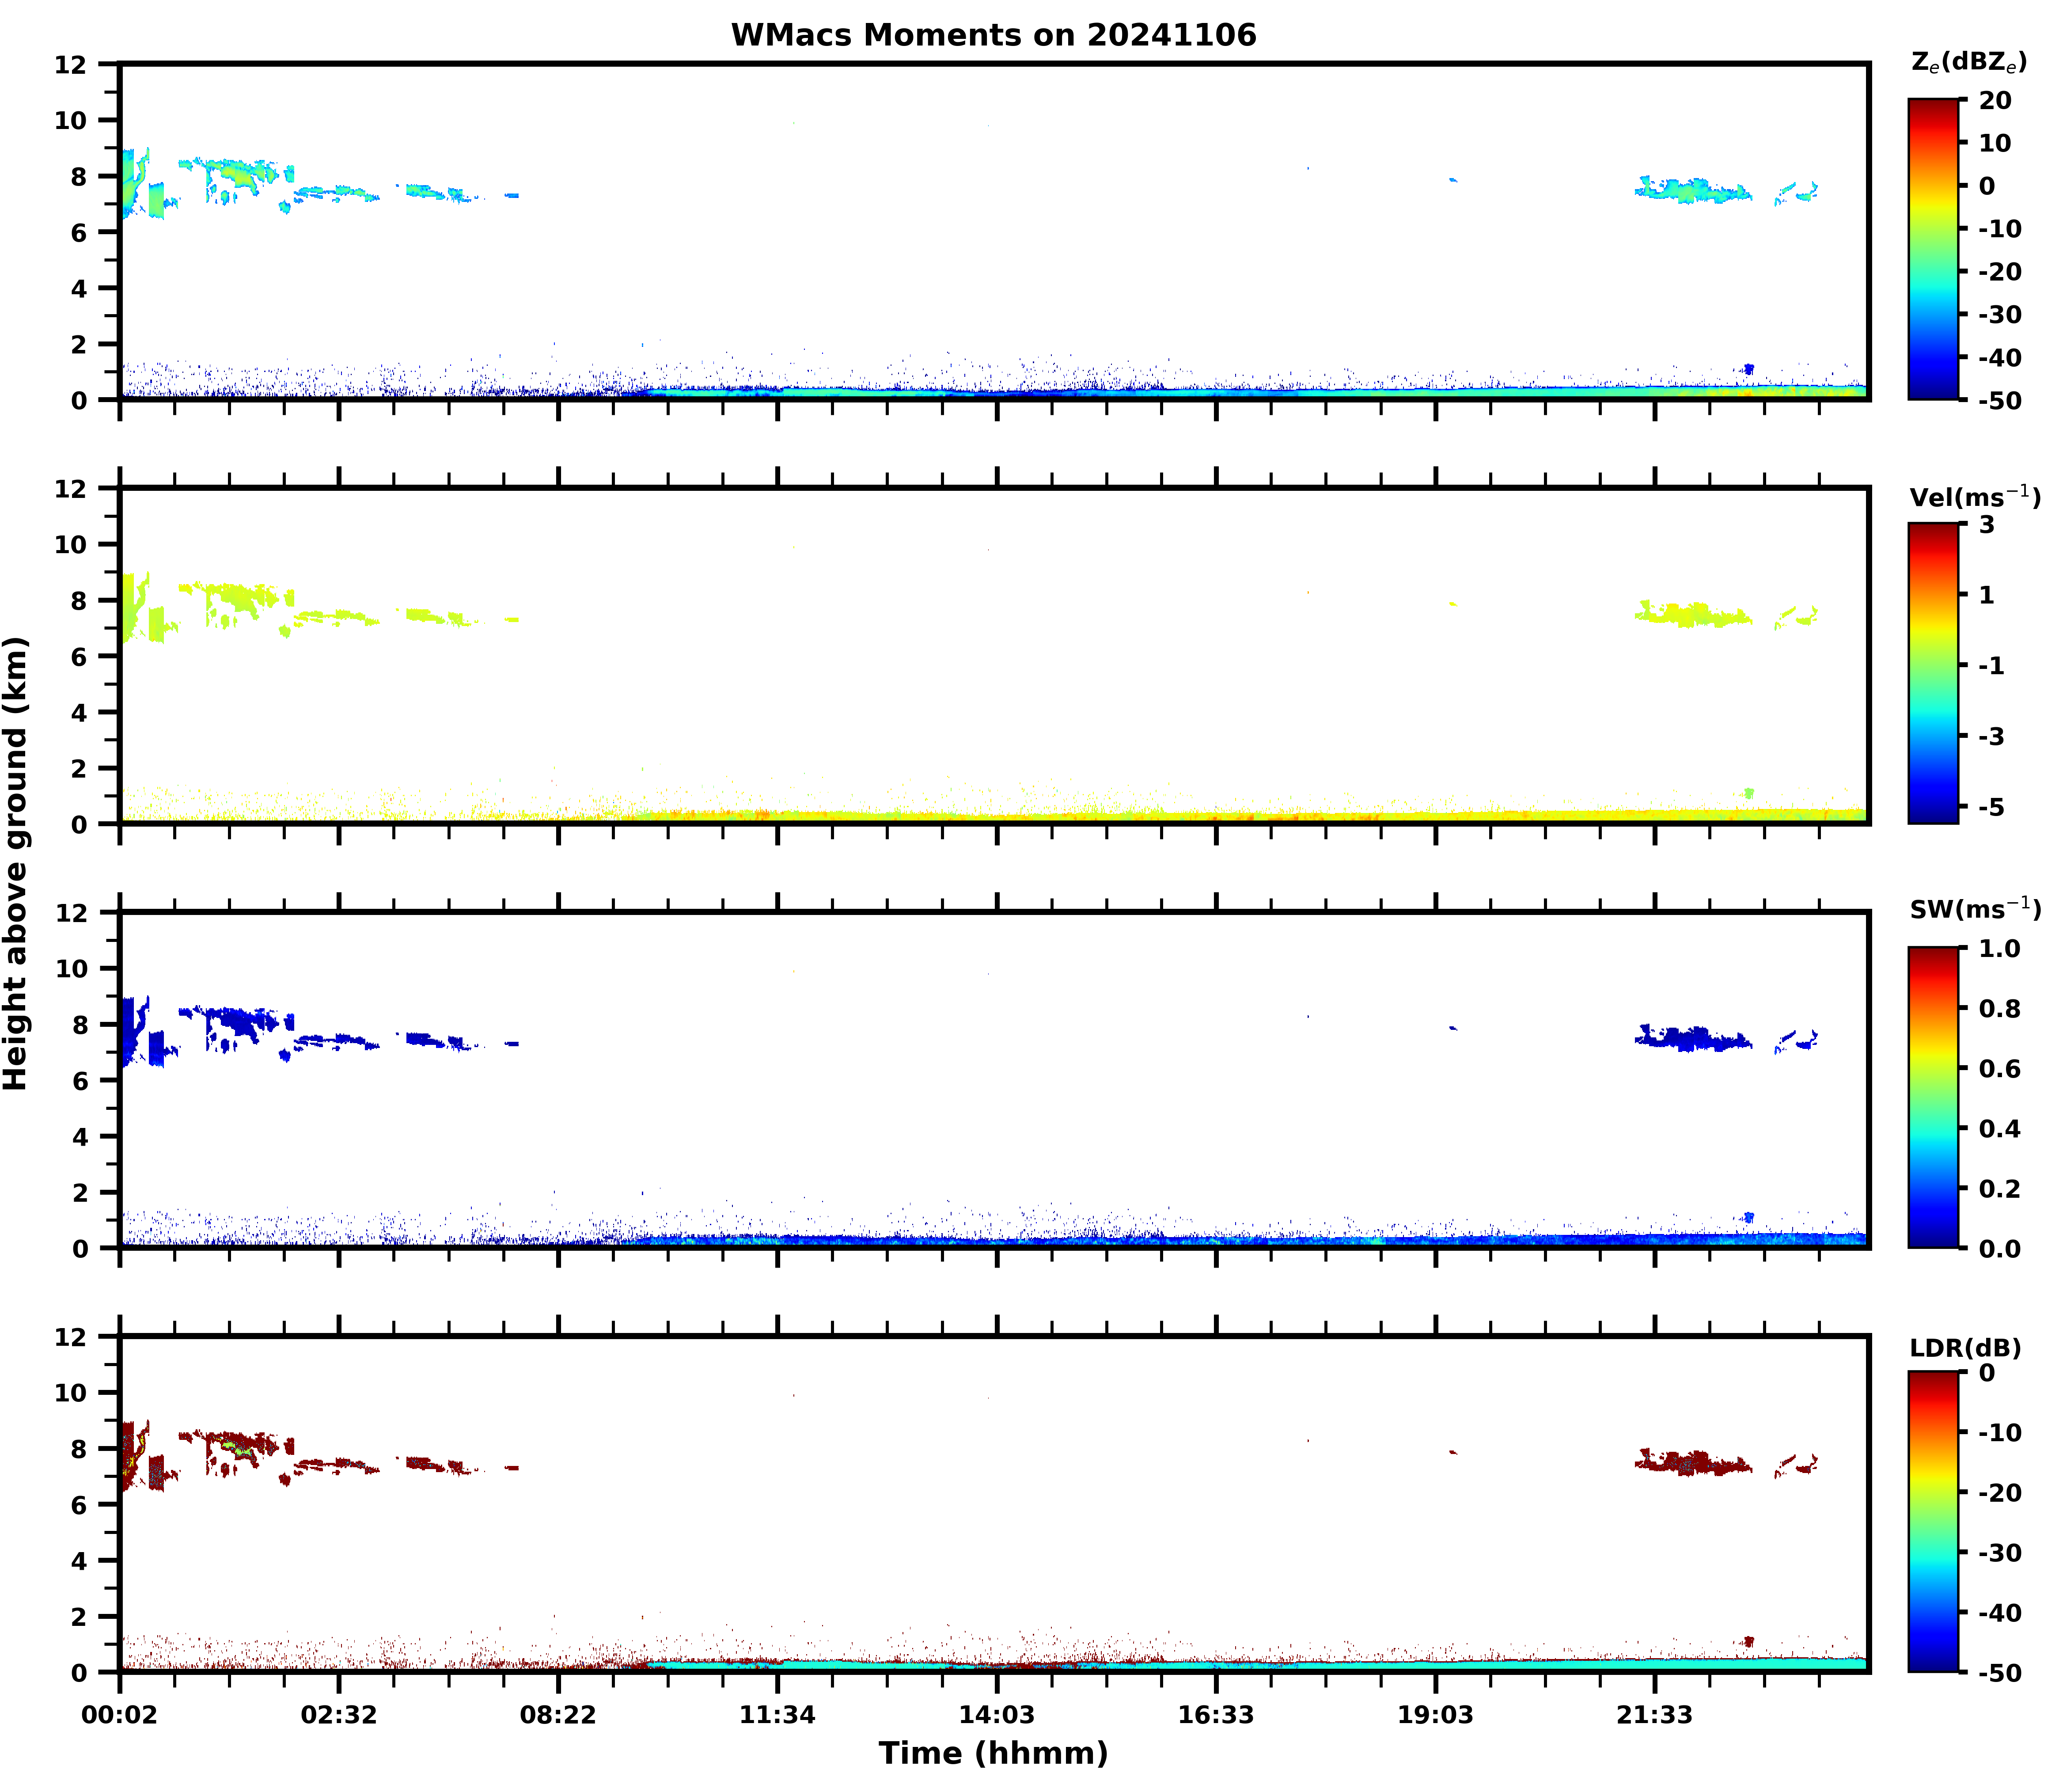Click the LDR(dB) colorbar title
Image resolution: width=2063 pixels, height=1792 pixels.
point(1965,1348)
